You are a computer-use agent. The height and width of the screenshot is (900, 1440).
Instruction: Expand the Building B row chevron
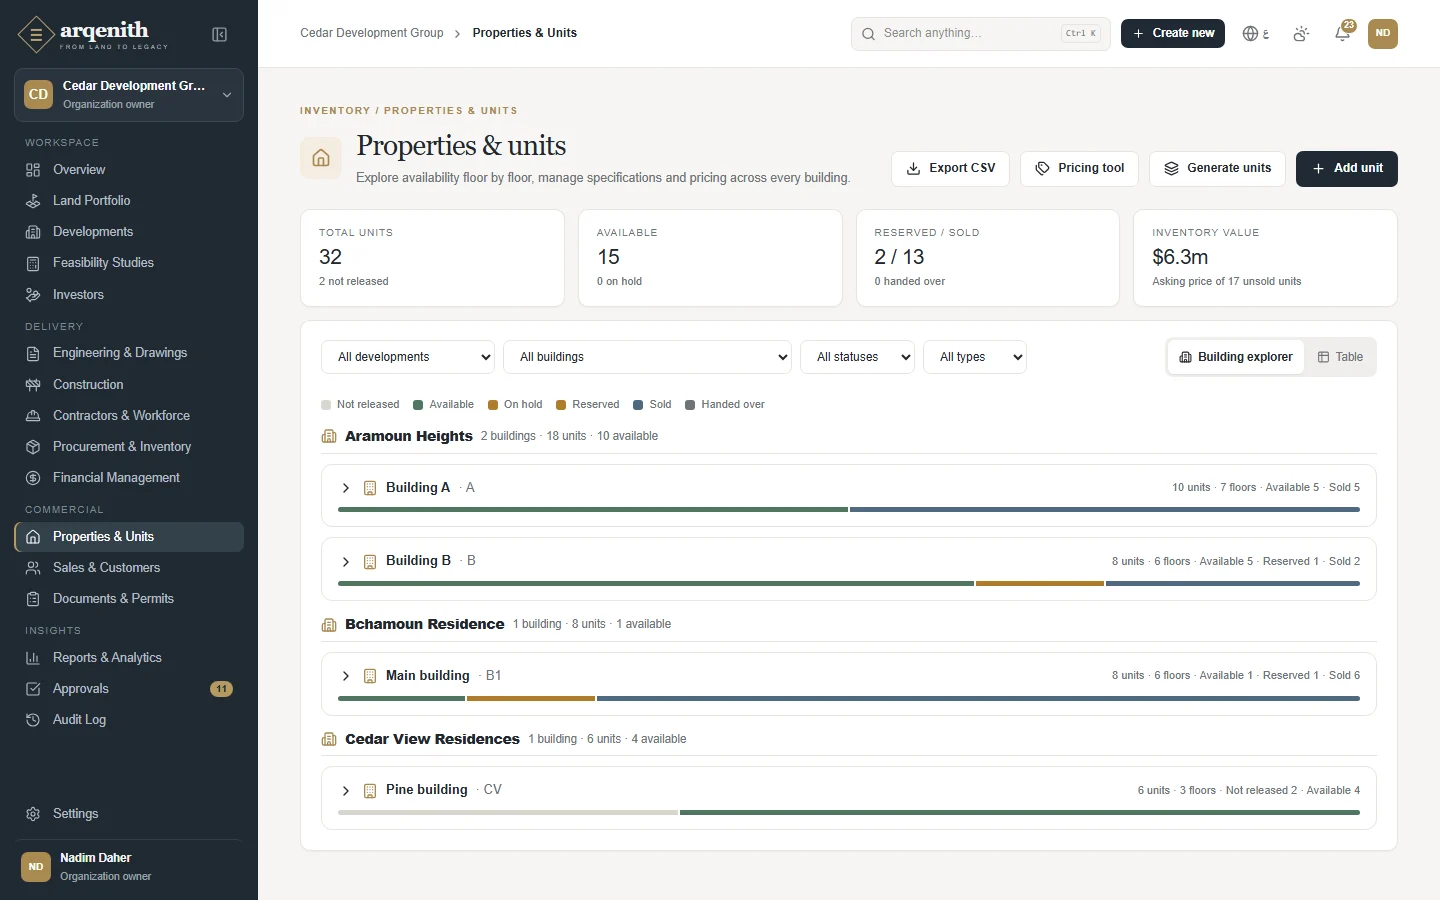tap(346, 562)
